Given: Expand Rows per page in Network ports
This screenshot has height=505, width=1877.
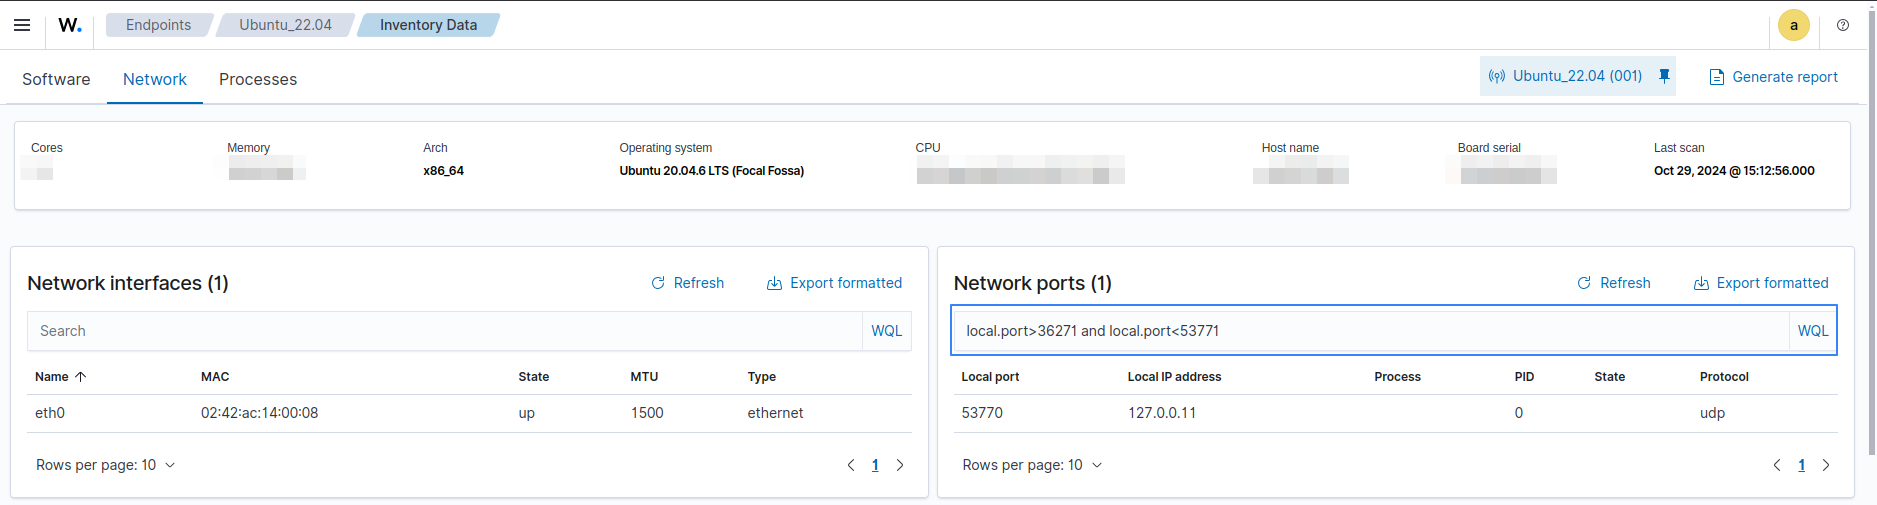Looking at the screenshot, I should coord(1032,465).
